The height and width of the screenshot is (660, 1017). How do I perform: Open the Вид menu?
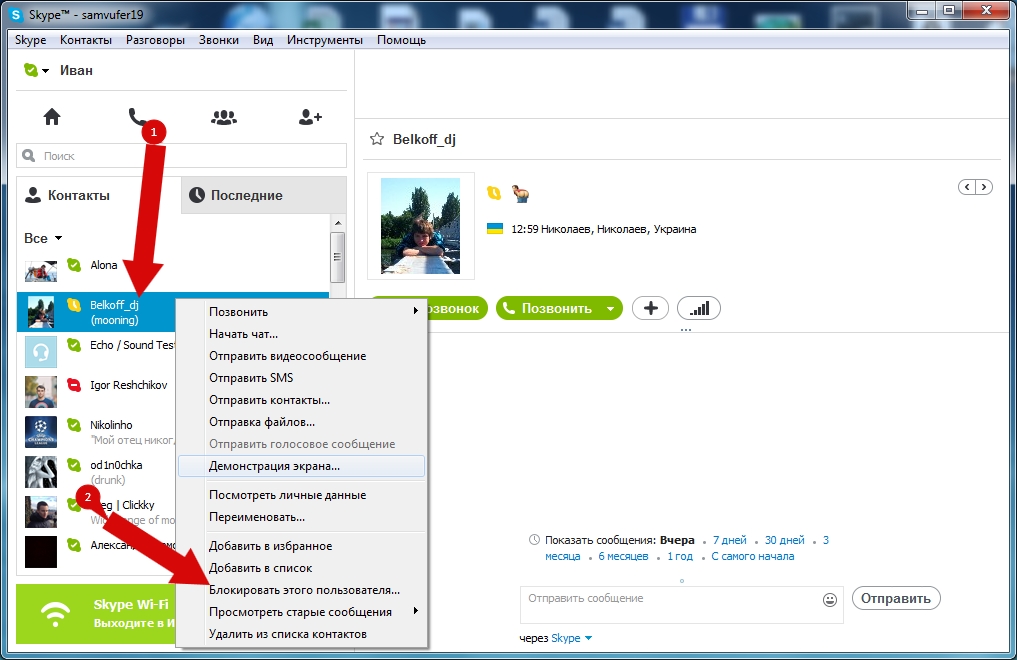coord(263,40)
